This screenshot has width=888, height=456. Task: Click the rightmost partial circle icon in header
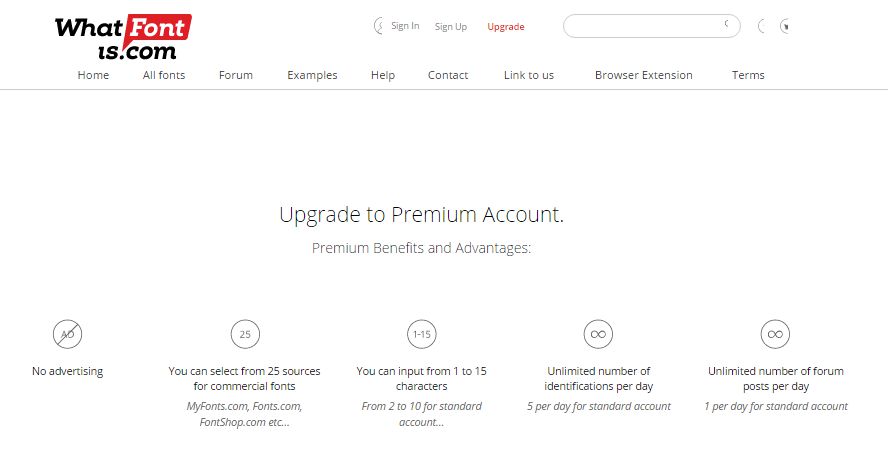(x=784, y=26)
